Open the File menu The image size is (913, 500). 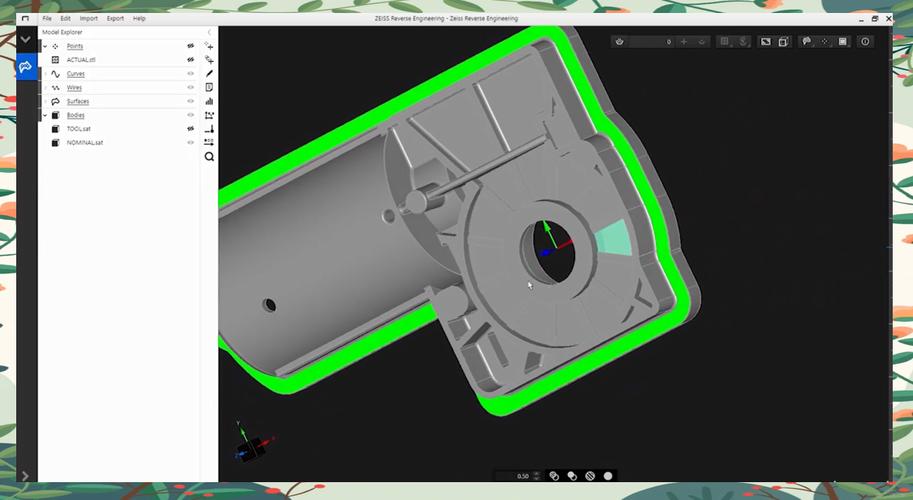pos(47,19)
